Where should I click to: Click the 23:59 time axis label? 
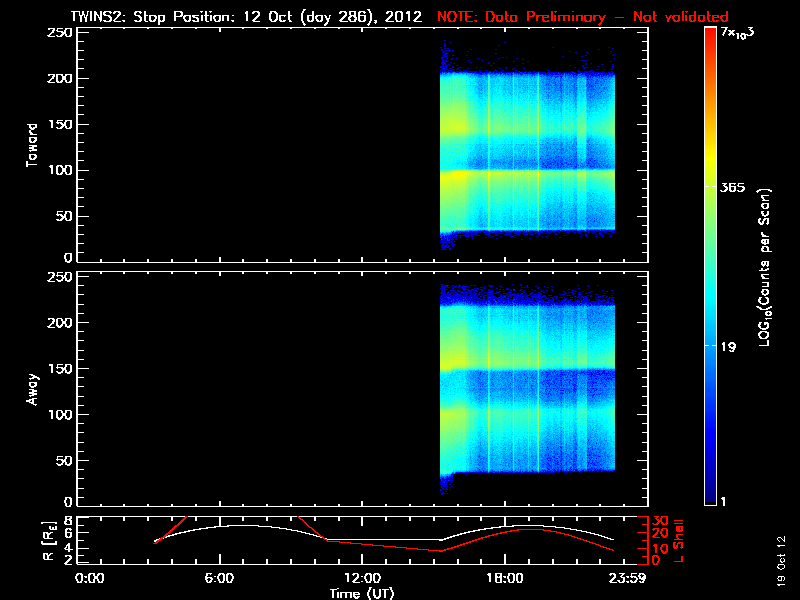[x=628, y=578]
